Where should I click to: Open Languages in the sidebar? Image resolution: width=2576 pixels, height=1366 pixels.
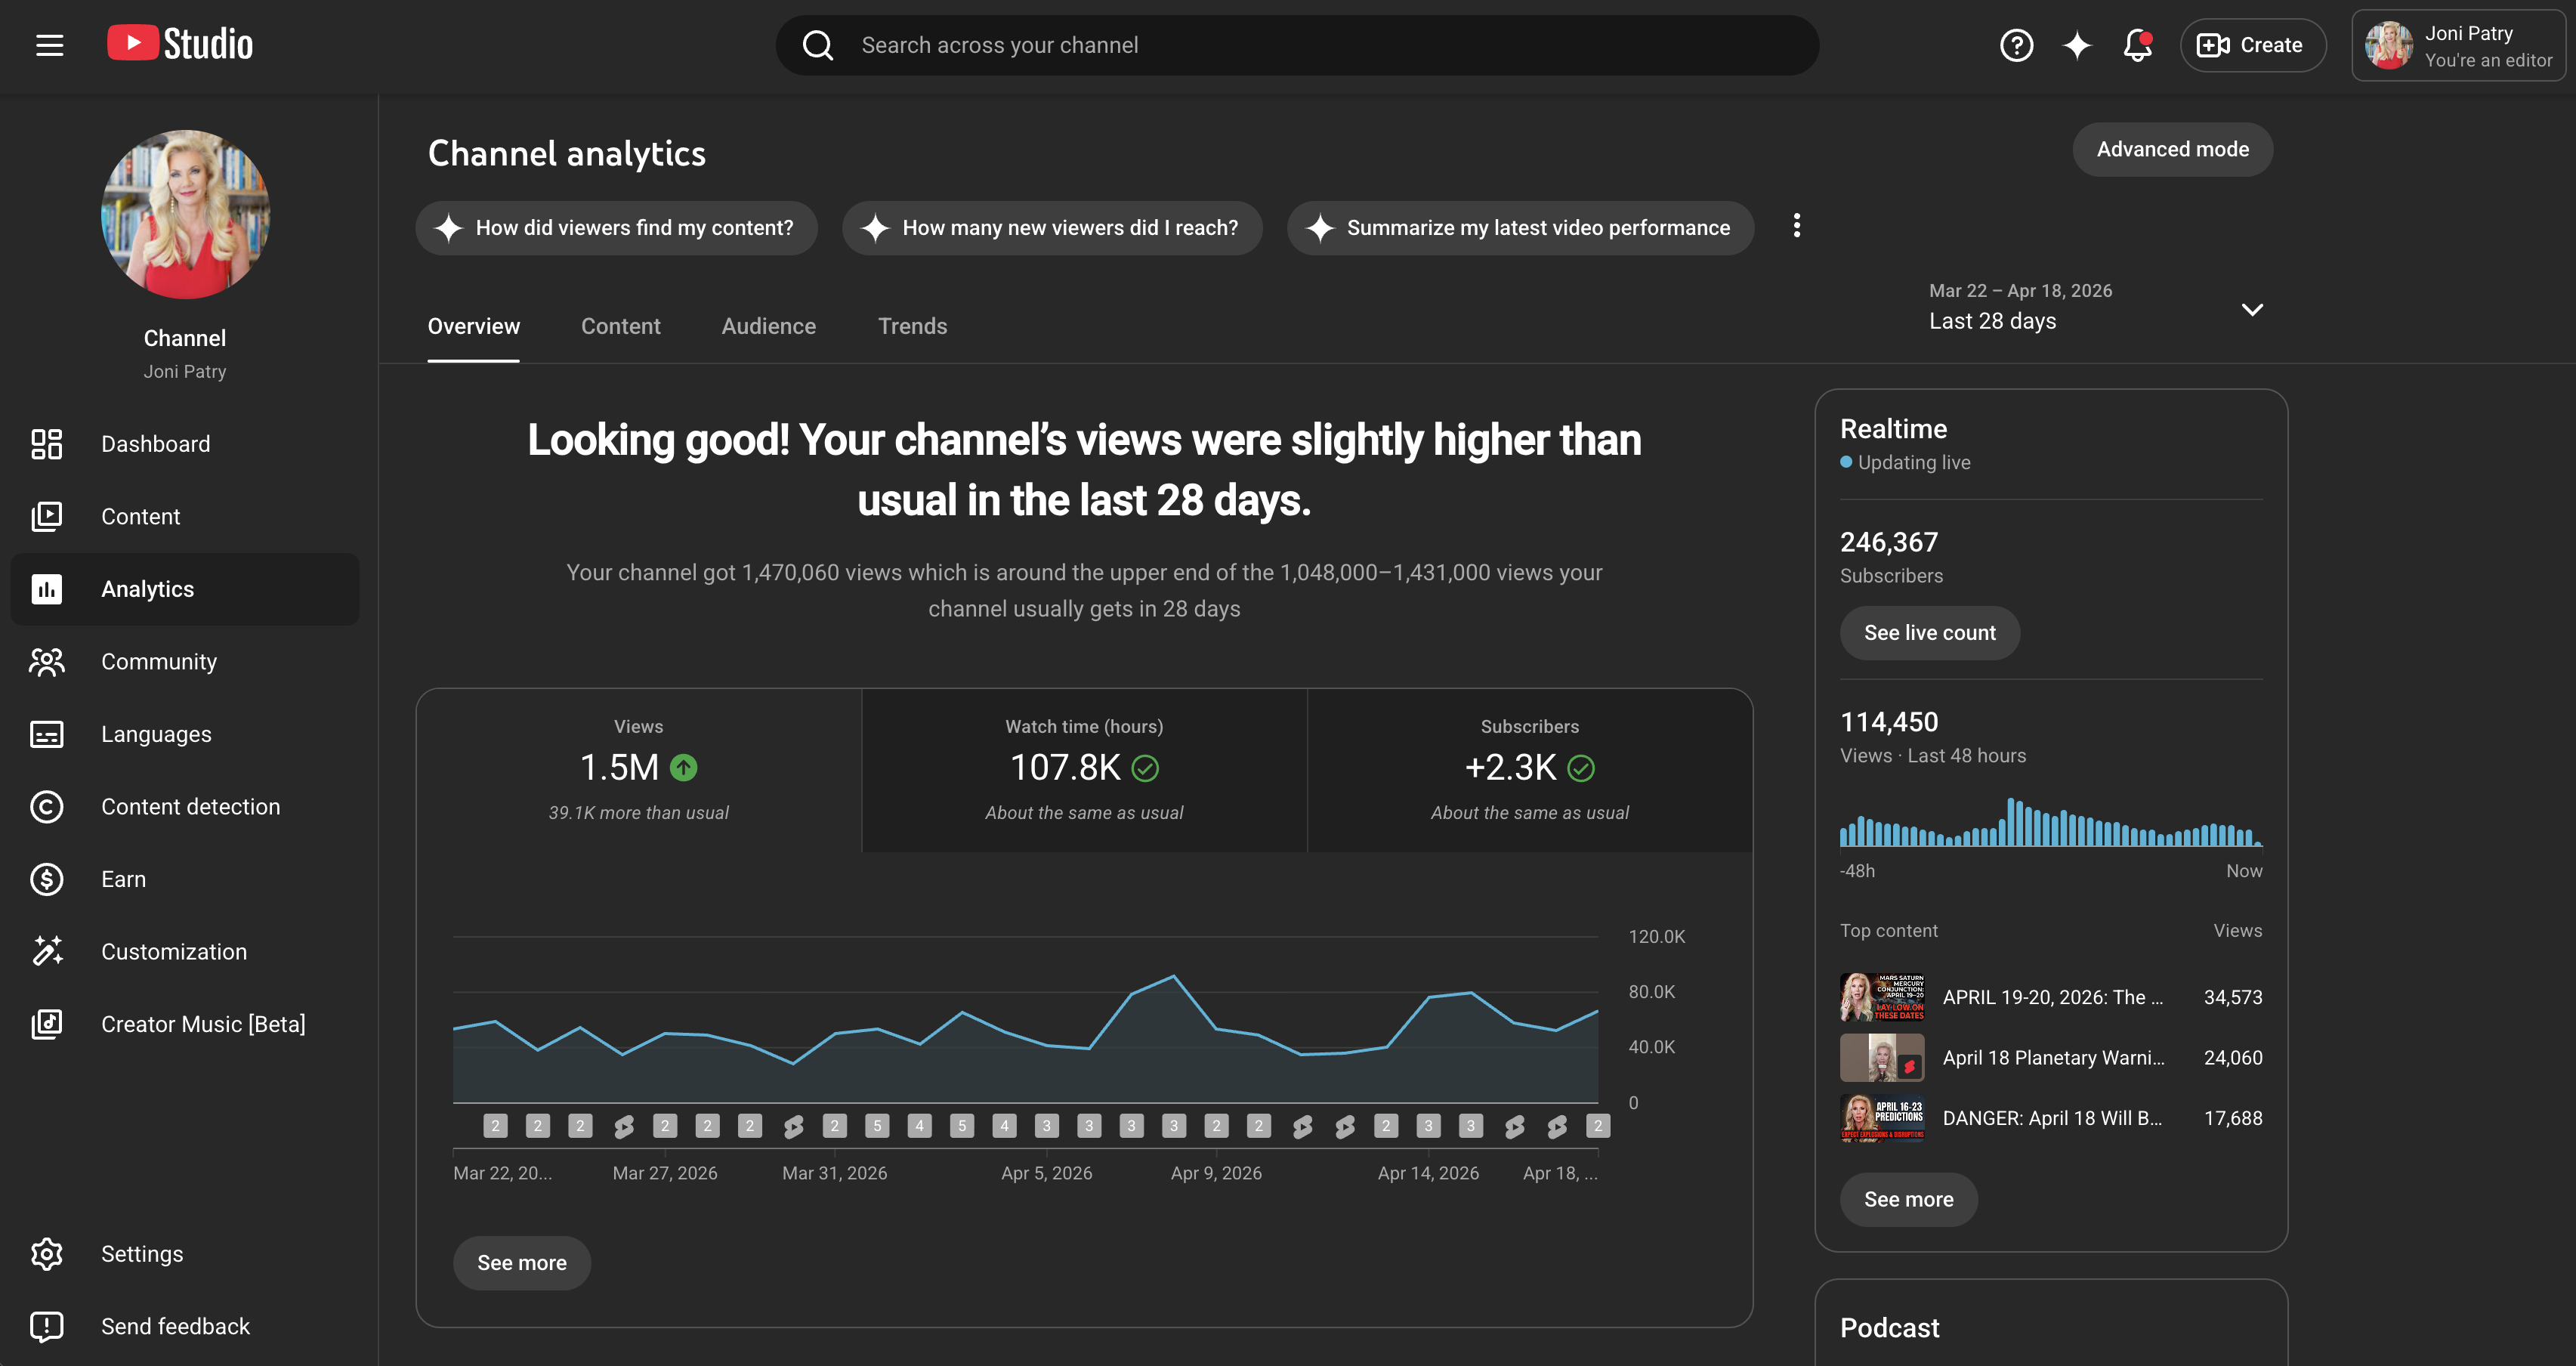coord(185,734)
